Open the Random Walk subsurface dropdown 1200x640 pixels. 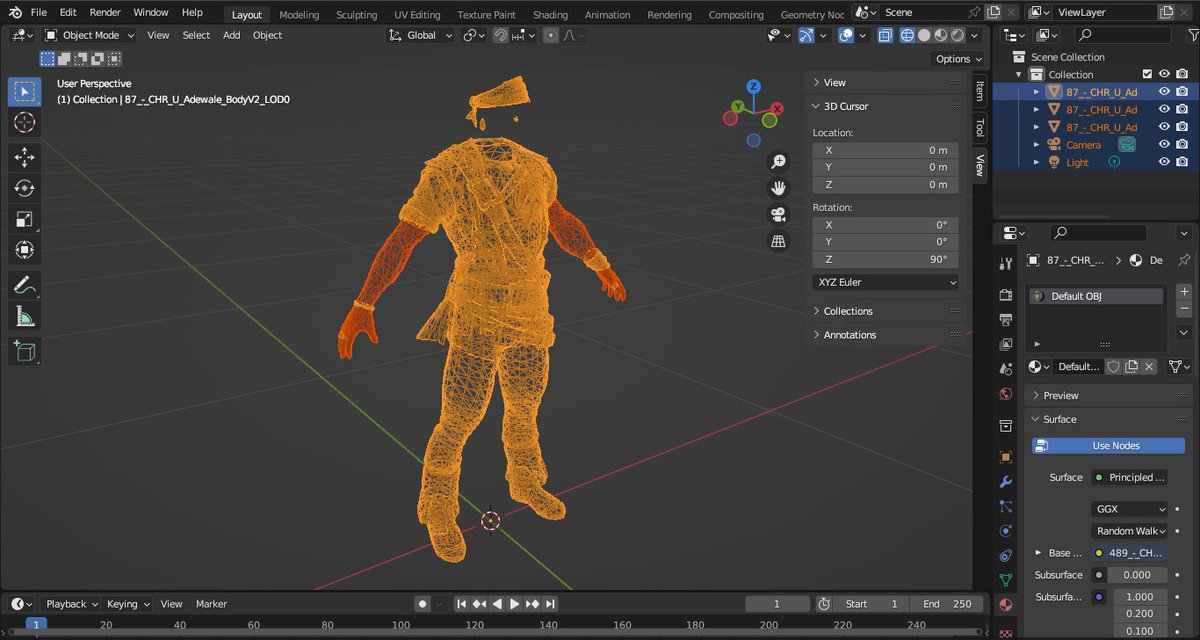[x=1130, y=531]
